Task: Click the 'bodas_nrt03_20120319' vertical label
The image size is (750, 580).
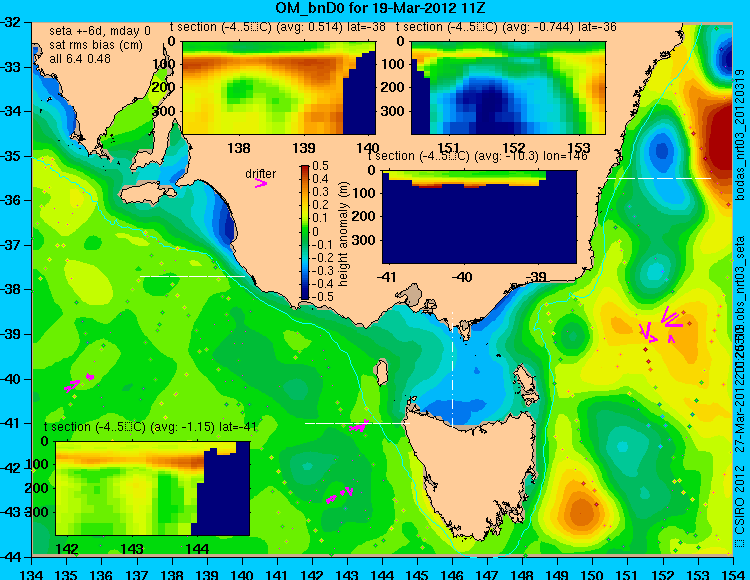Action: tap(740, 134)
